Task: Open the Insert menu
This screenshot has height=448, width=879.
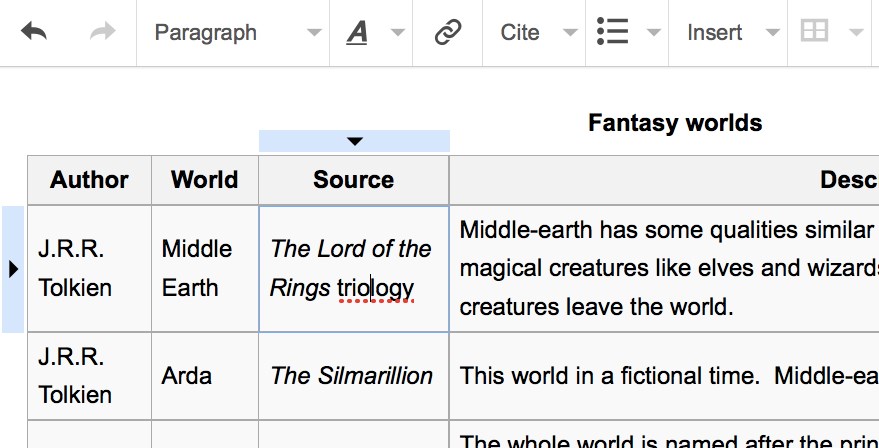Action: [x=728, y=33]
